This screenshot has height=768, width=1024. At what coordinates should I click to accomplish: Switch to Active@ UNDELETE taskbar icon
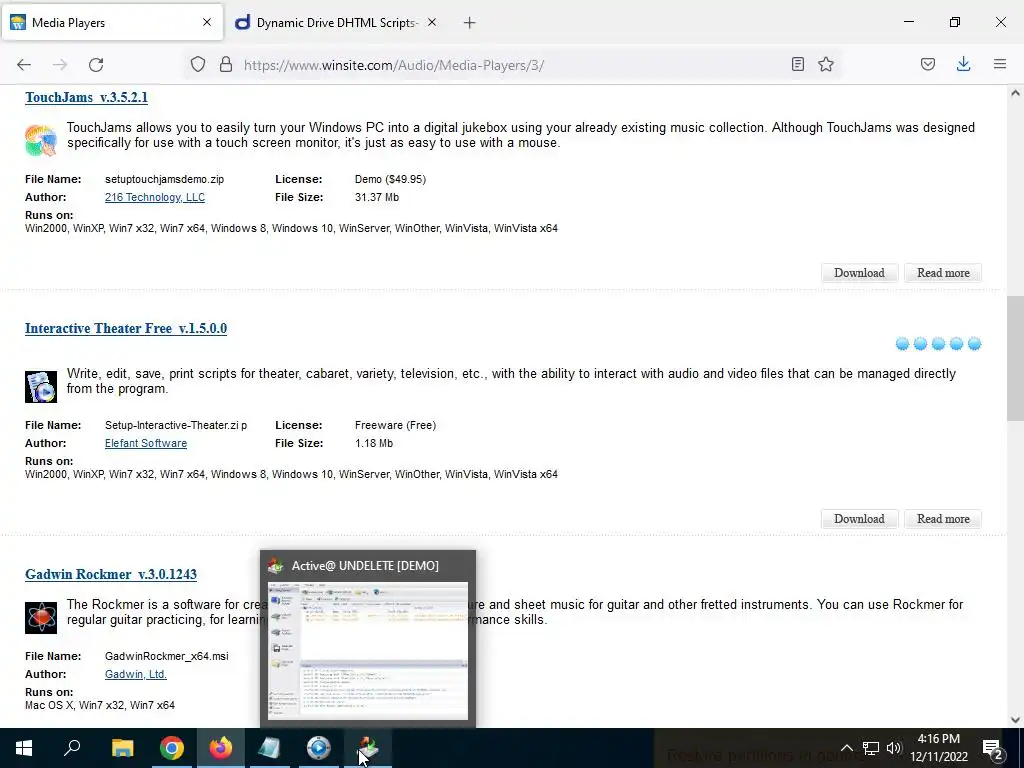(x=368, y=748)
